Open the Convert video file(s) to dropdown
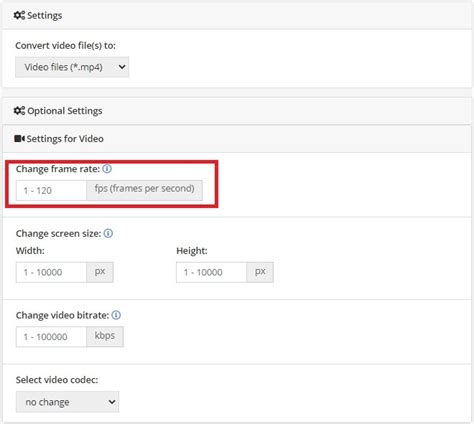 tap(72, 67)
